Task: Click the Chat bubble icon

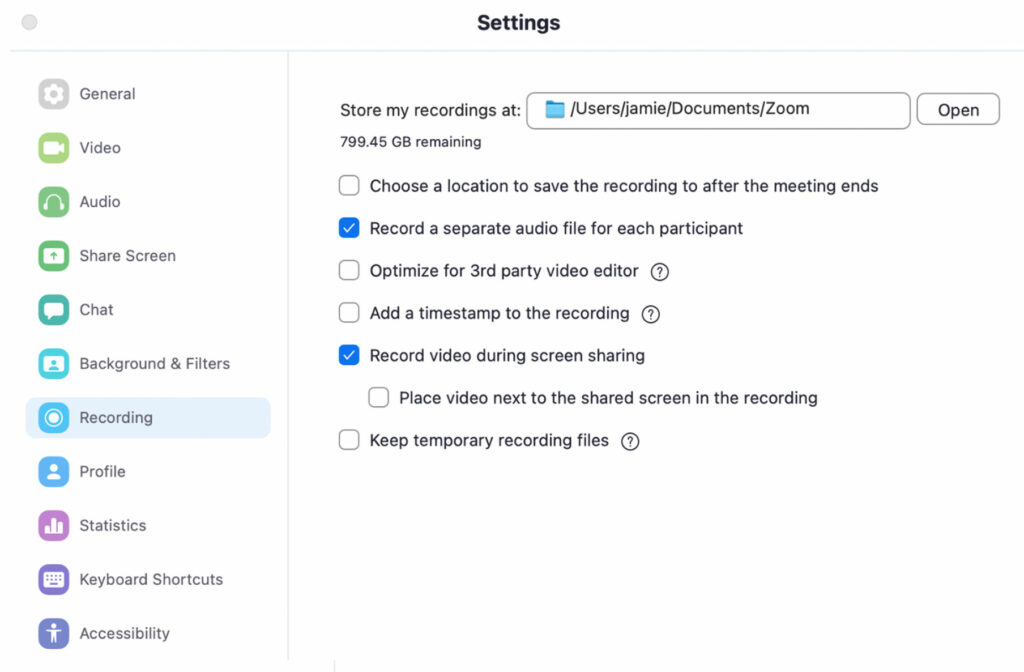Action: click(x=54, y=310)
